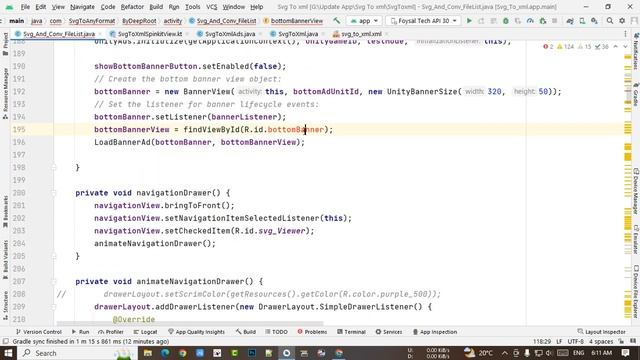640x360 pixels.
Task: Run the app with green play button
Action: 469,20
